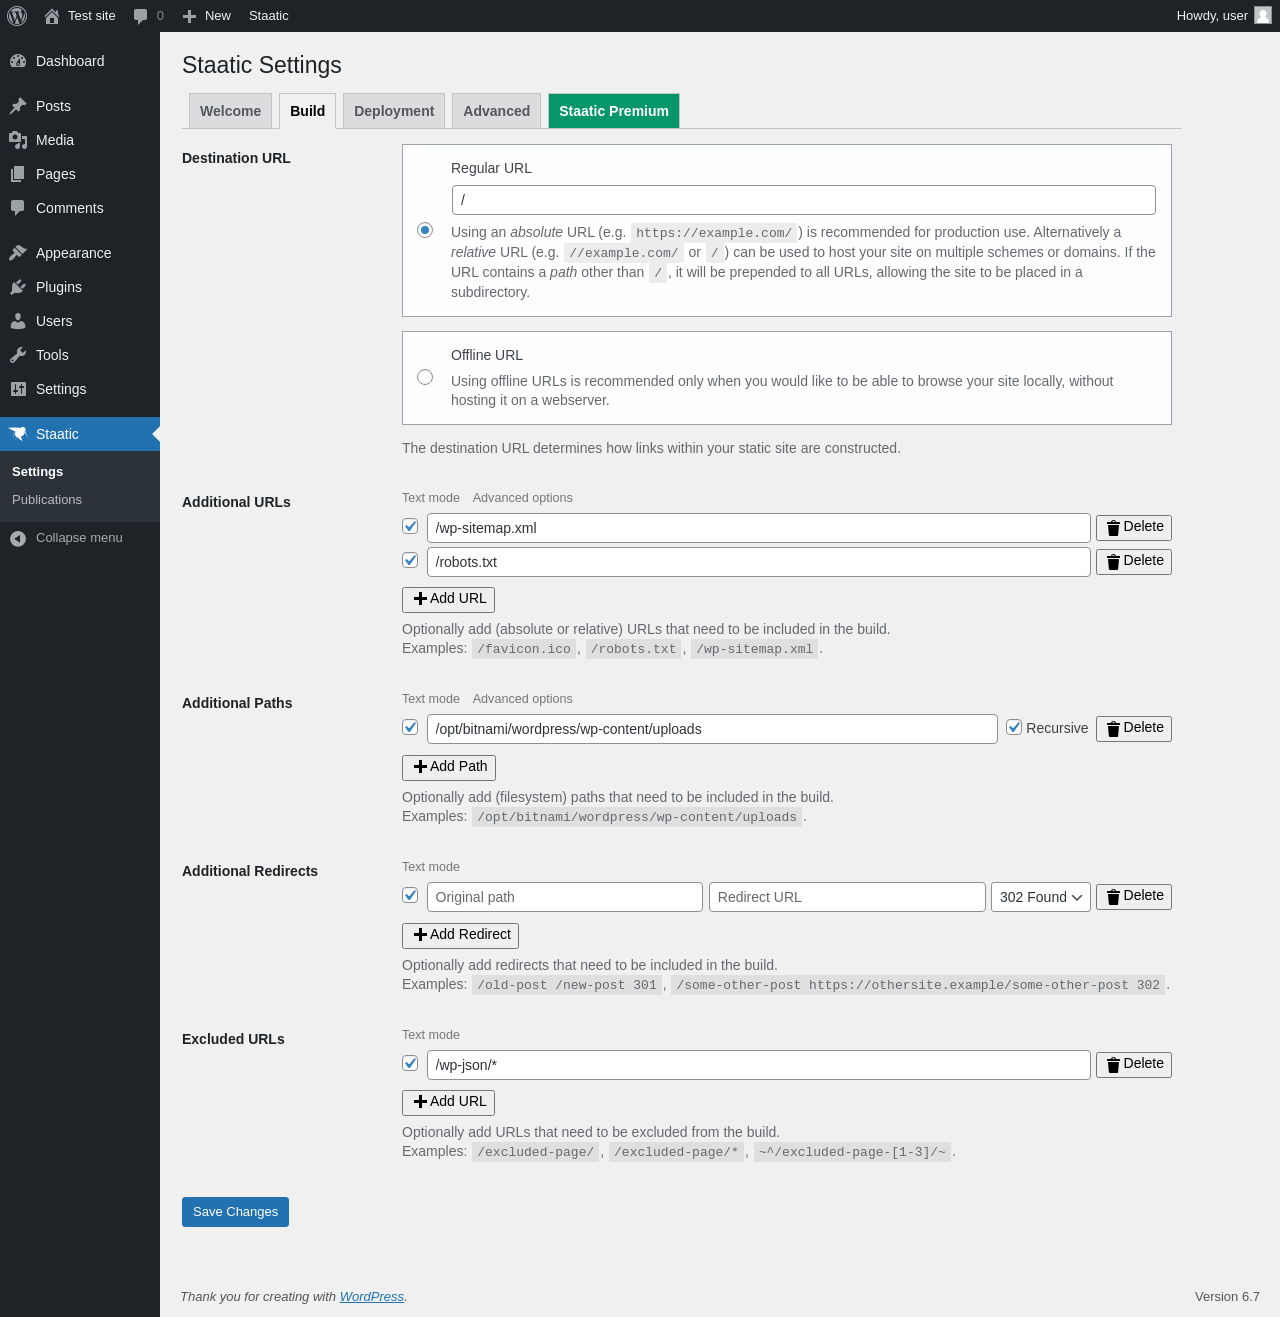Screen dimensions: 1280x1317
Task: Click the Settings sliders icon
Action: (18, 389)
